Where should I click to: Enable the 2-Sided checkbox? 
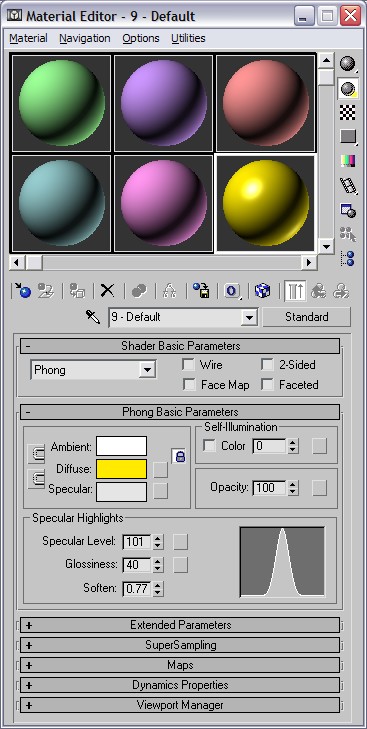267,365
